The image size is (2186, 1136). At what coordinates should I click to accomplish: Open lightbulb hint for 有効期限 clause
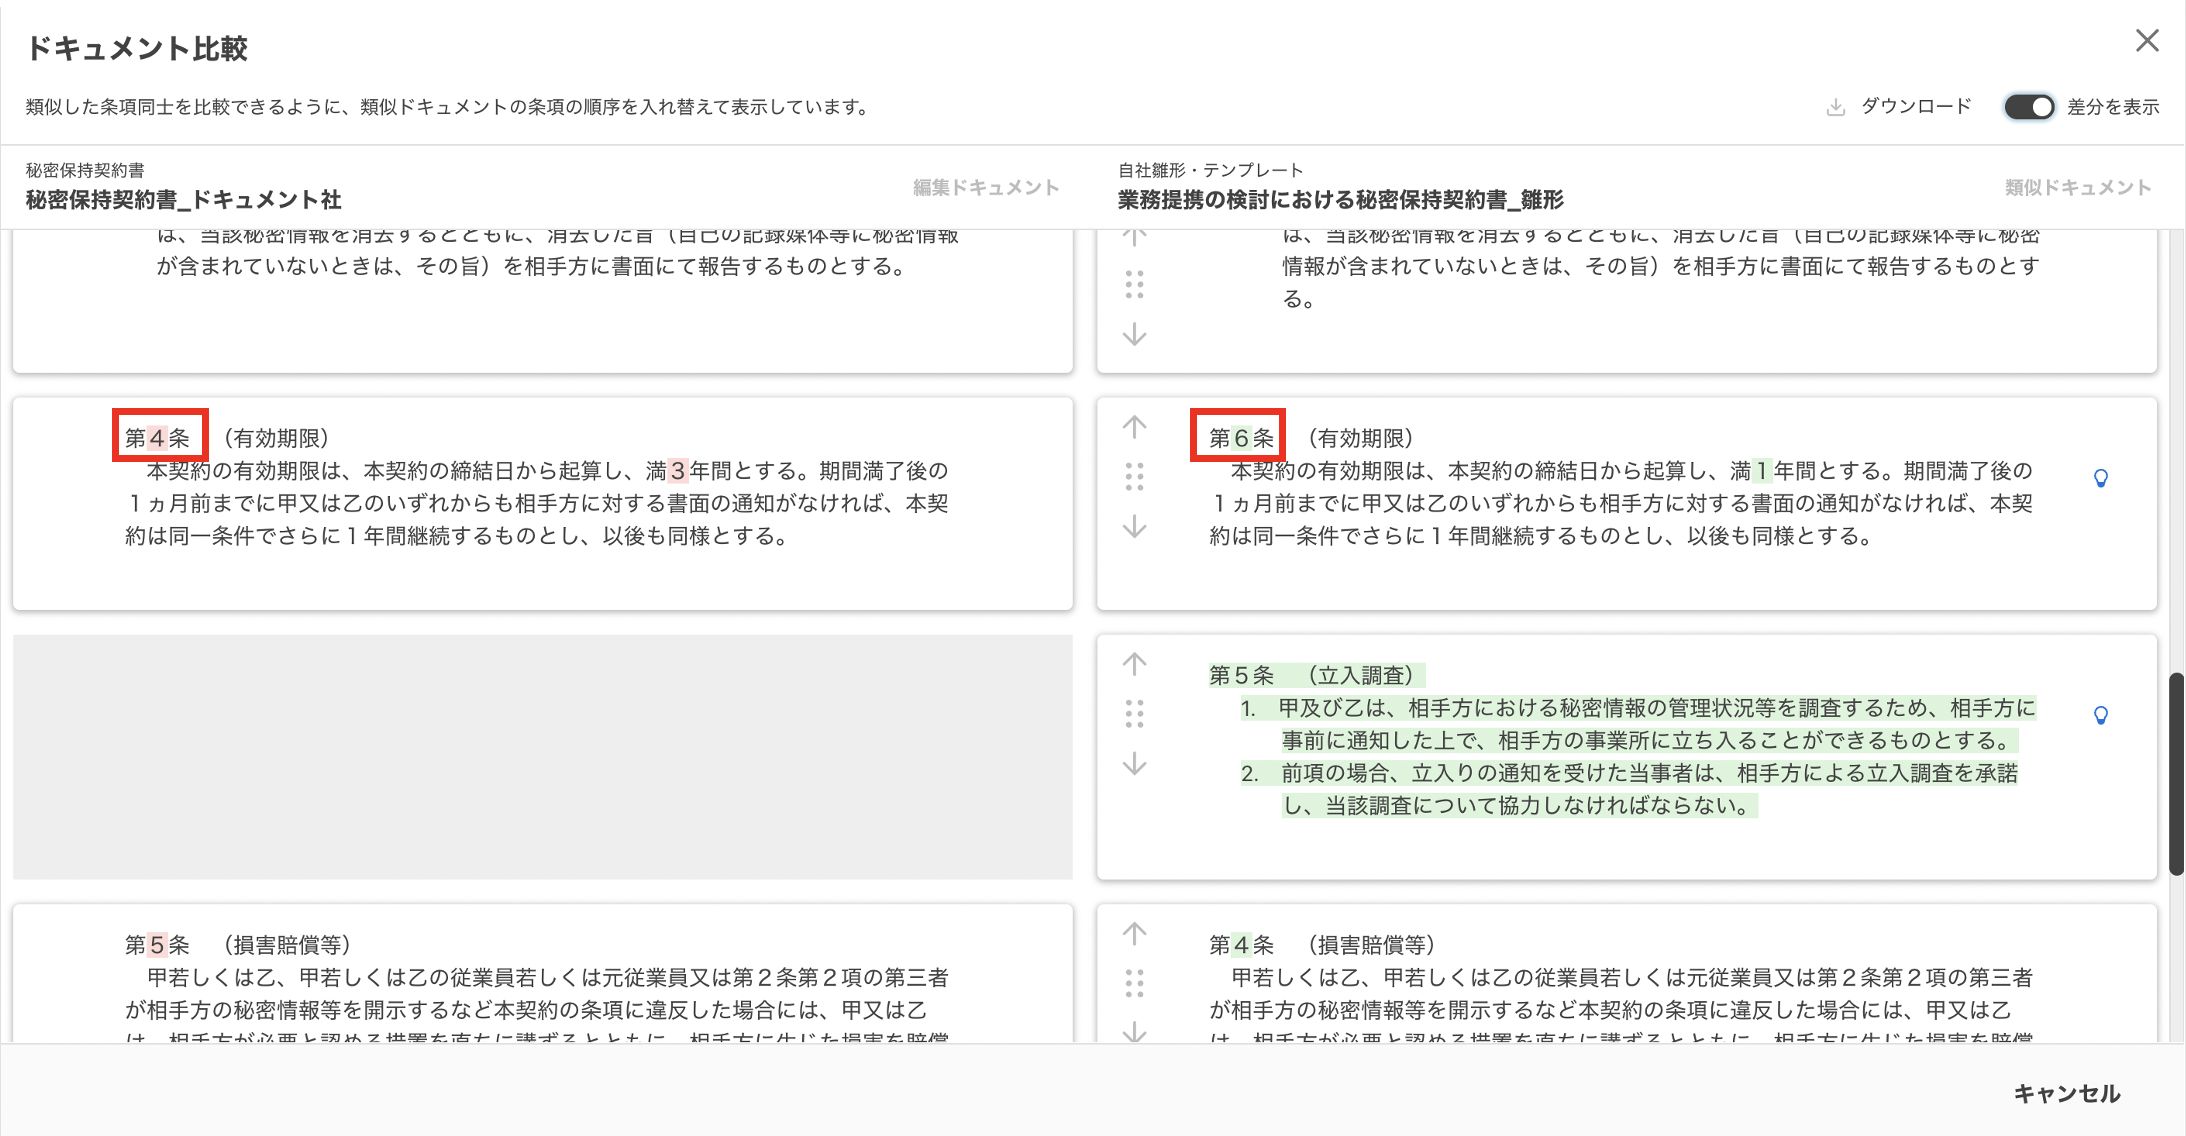click(x=2101, y=478)
